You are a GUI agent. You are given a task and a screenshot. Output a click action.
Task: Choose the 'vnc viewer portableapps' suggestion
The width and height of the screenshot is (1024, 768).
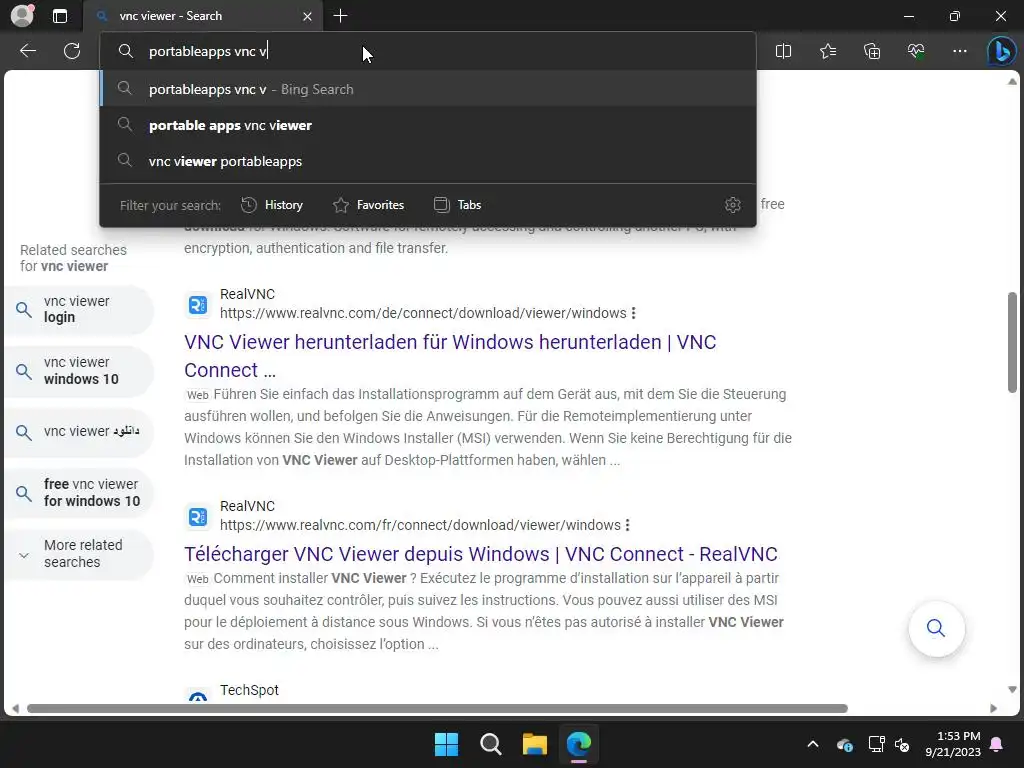[428, 161]
